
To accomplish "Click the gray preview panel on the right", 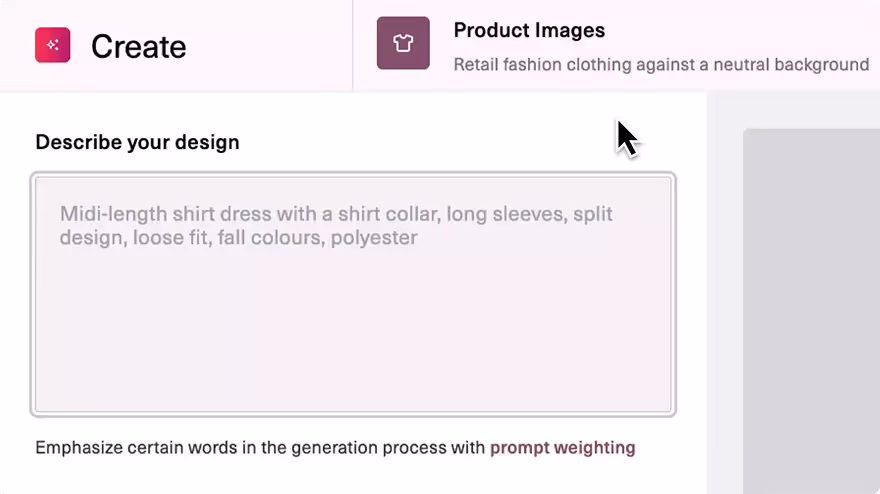I will coord(812,312).
